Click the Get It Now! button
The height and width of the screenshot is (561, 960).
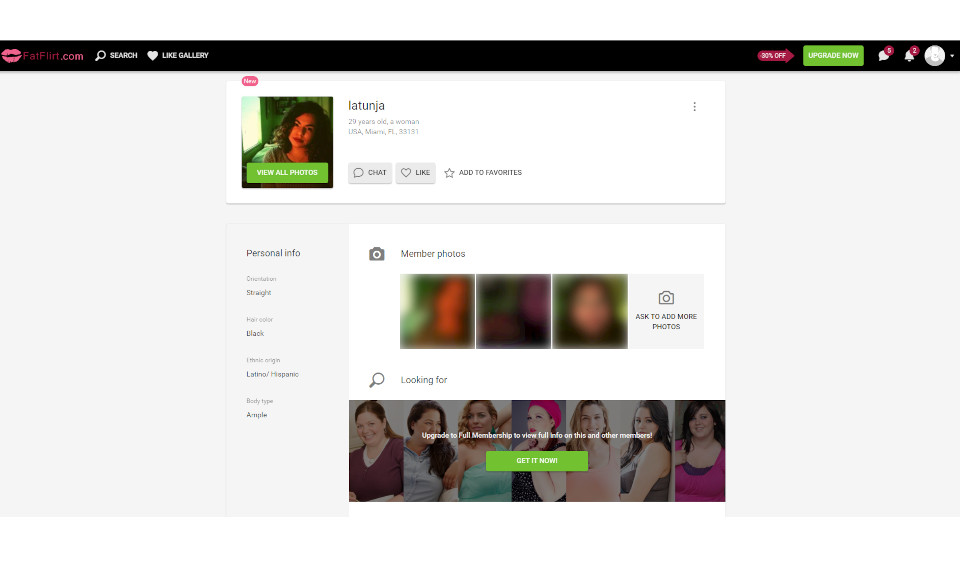[x=536, y=461]
